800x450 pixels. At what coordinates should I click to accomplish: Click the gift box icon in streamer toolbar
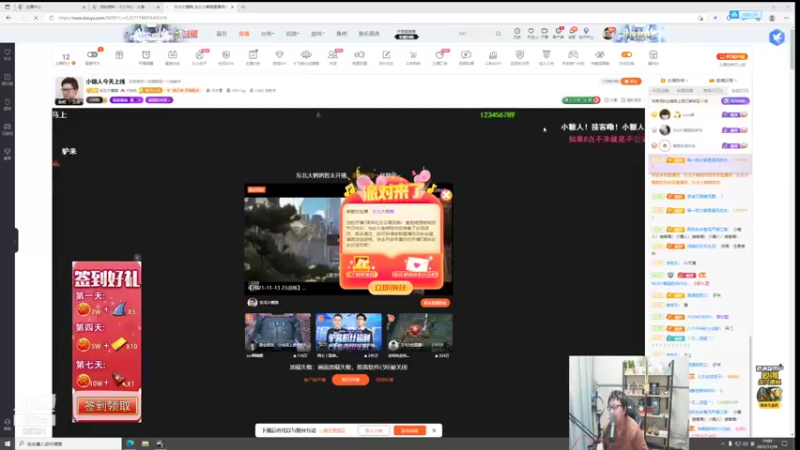119,55
